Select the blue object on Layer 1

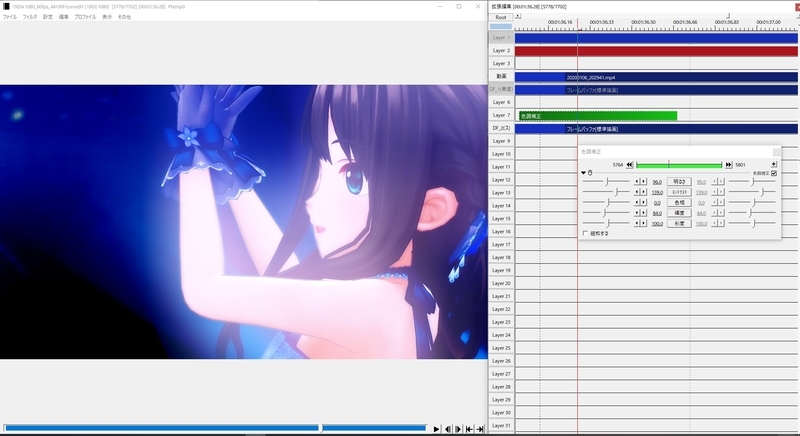656,38
